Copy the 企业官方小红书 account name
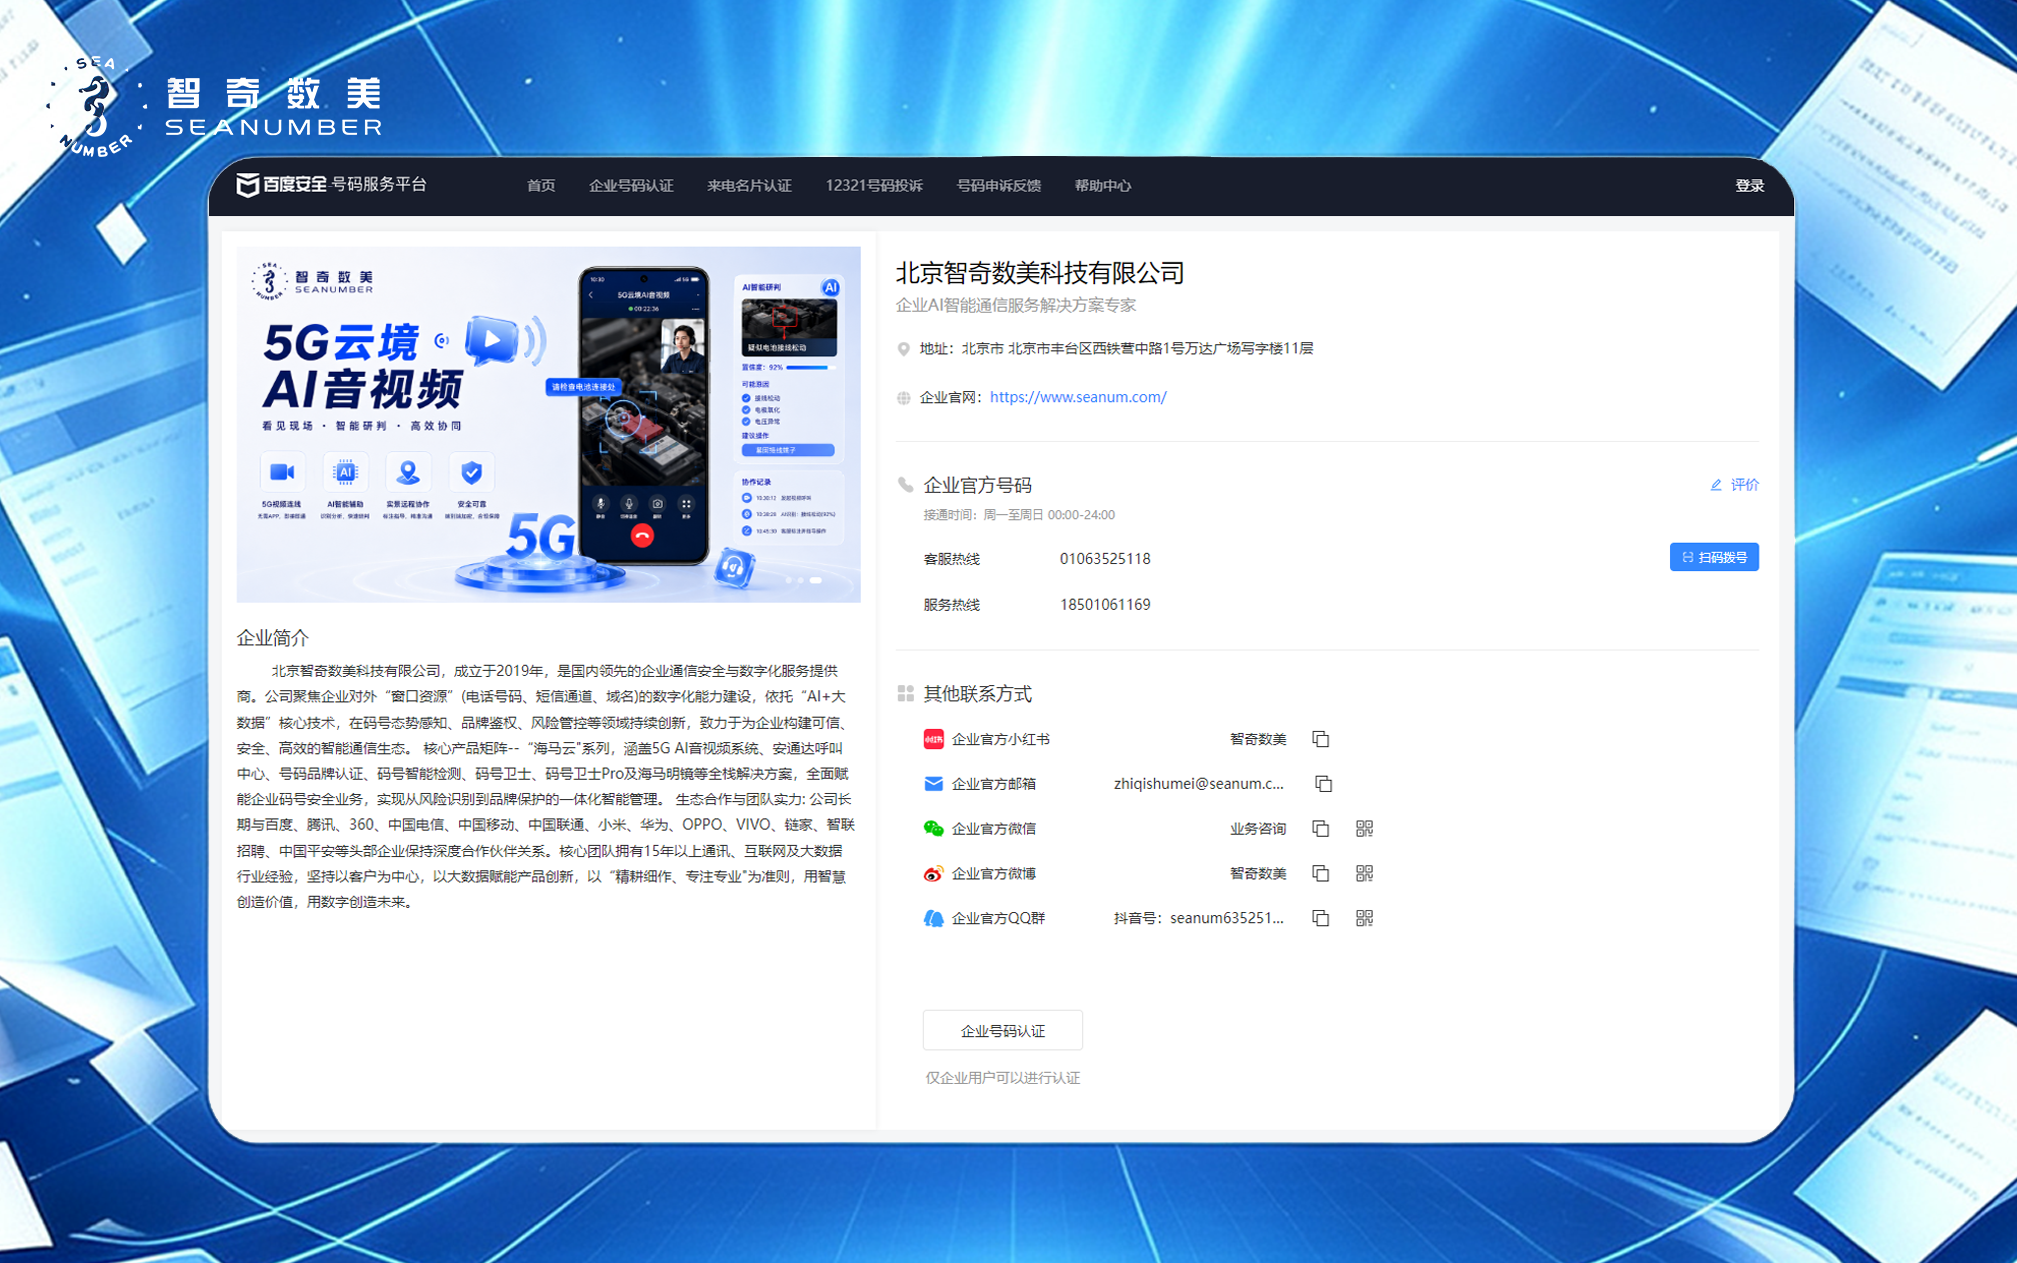The height and width of the screenshot is (1263, 2017). (1321, 739)
